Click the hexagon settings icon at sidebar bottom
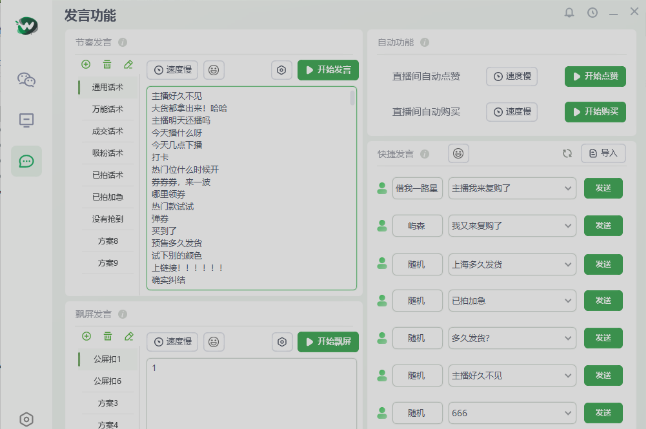This screenshot has height=429, width=646. coord(27,418)
